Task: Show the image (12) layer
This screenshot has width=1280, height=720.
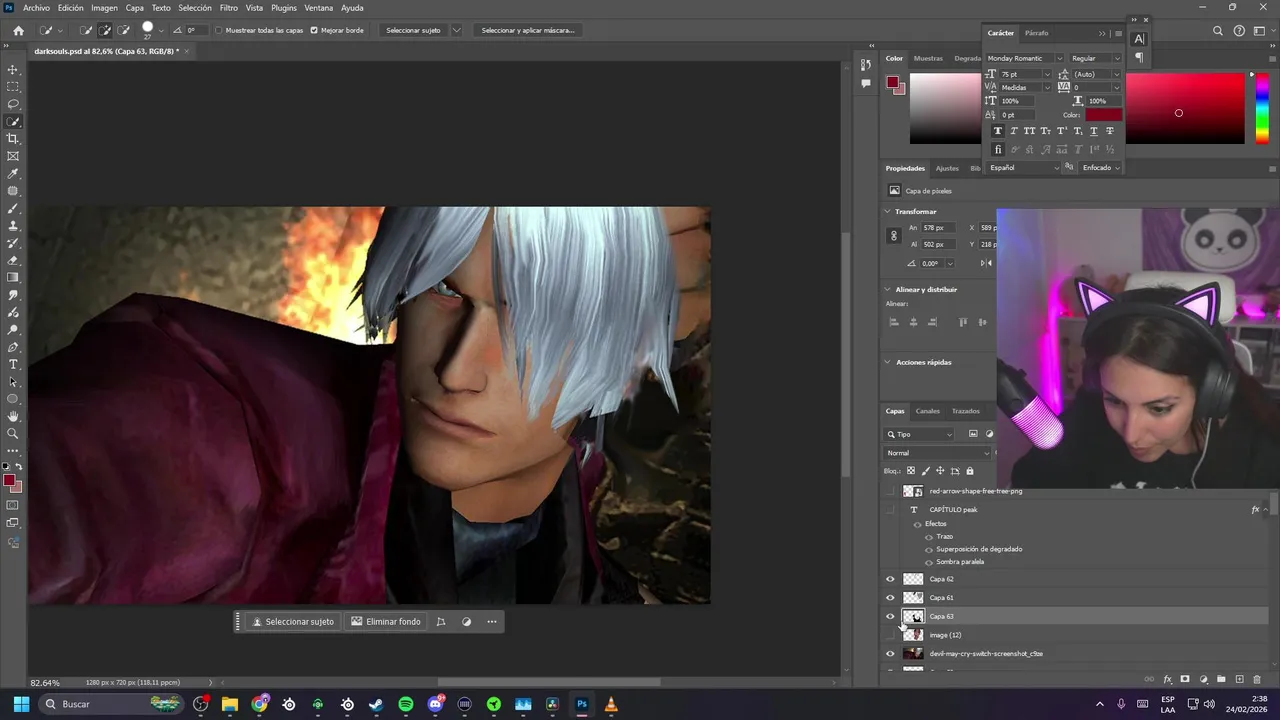Action: click(890, 635)
